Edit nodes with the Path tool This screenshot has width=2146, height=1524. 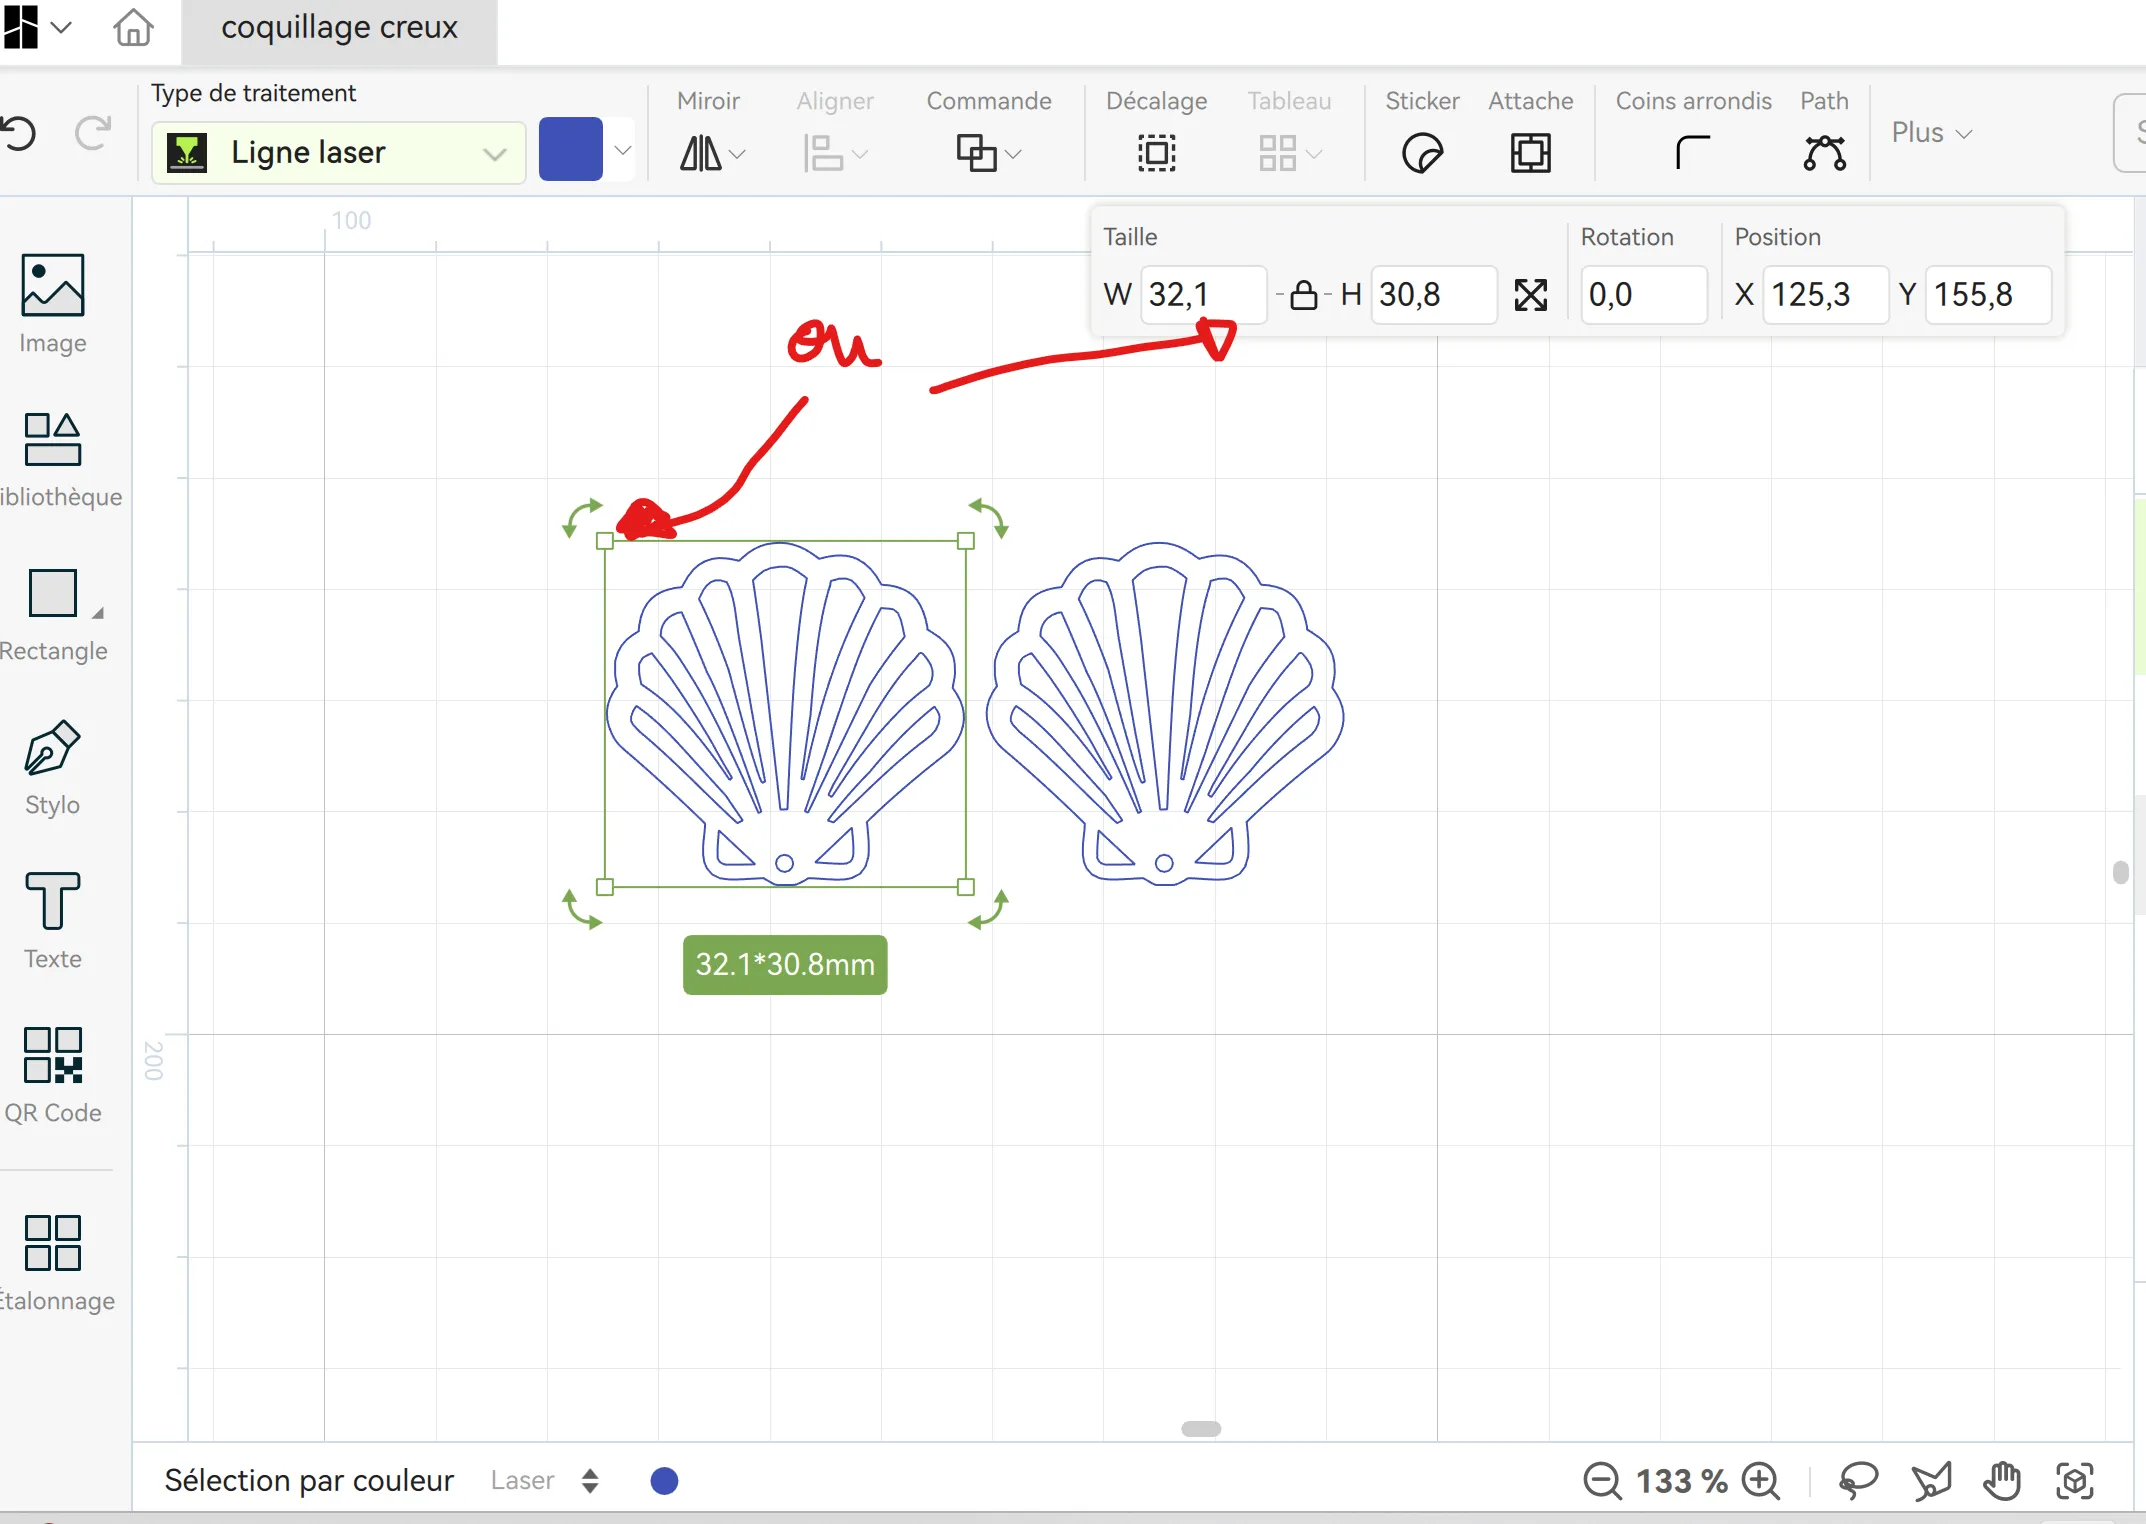point(1824,152)
